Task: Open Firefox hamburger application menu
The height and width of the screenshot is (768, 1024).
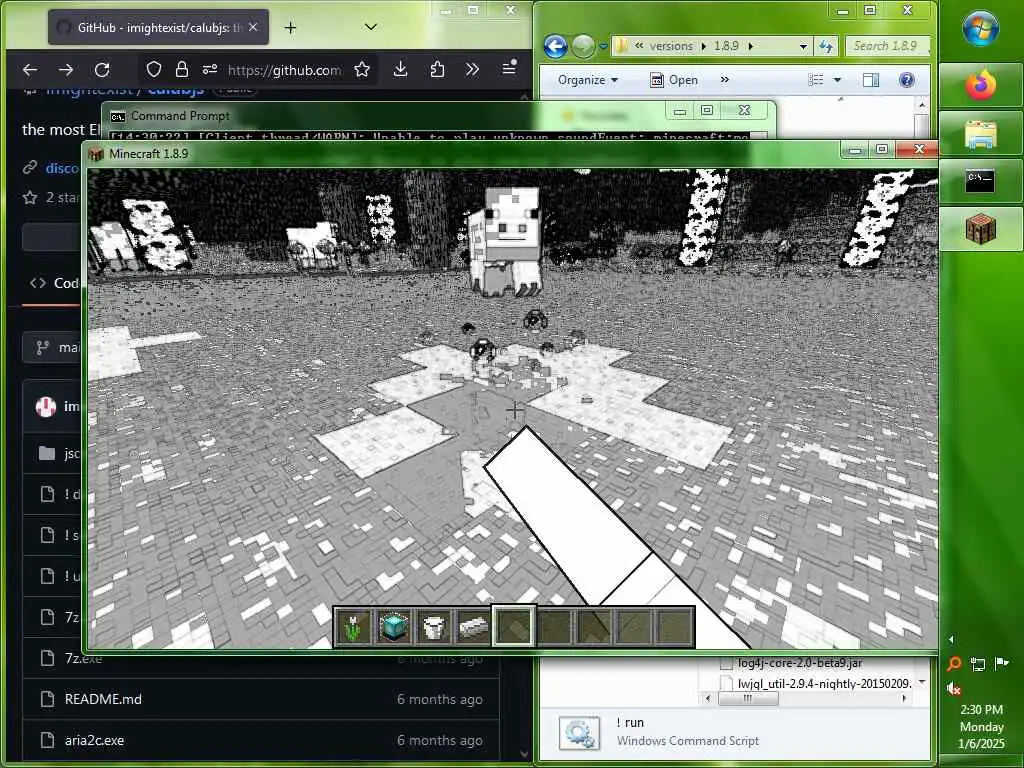Action: (x=509, y=68)
